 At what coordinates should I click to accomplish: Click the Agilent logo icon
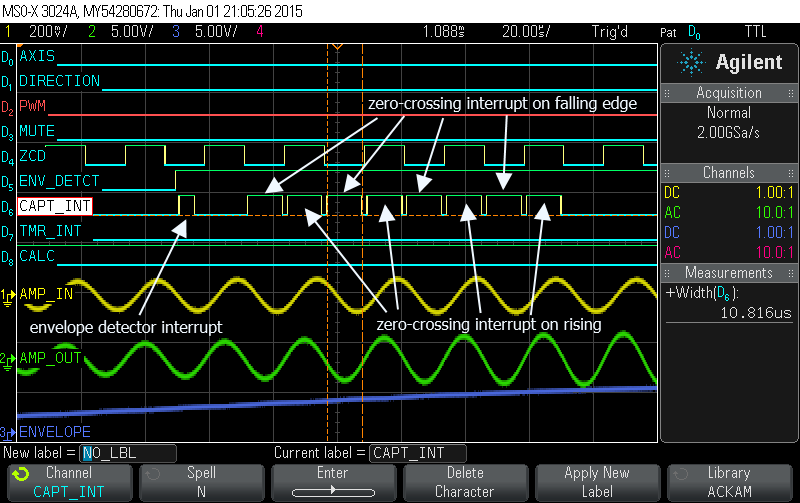point(692,62)
